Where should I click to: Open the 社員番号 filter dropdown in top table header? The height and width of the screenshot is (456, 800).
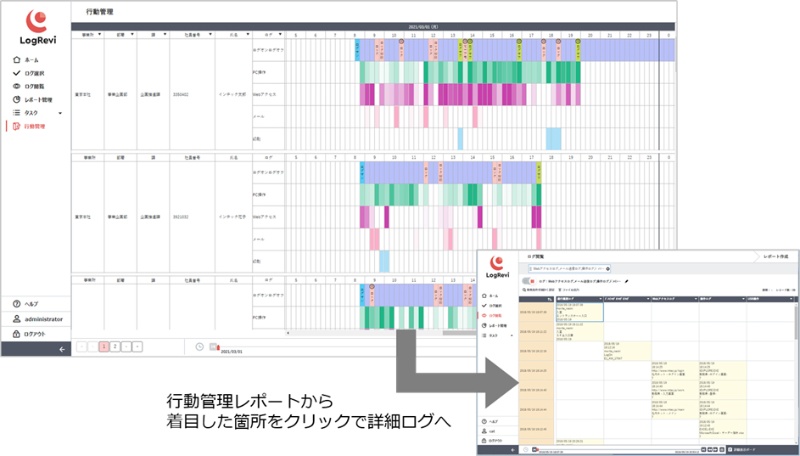click(210, 34)
